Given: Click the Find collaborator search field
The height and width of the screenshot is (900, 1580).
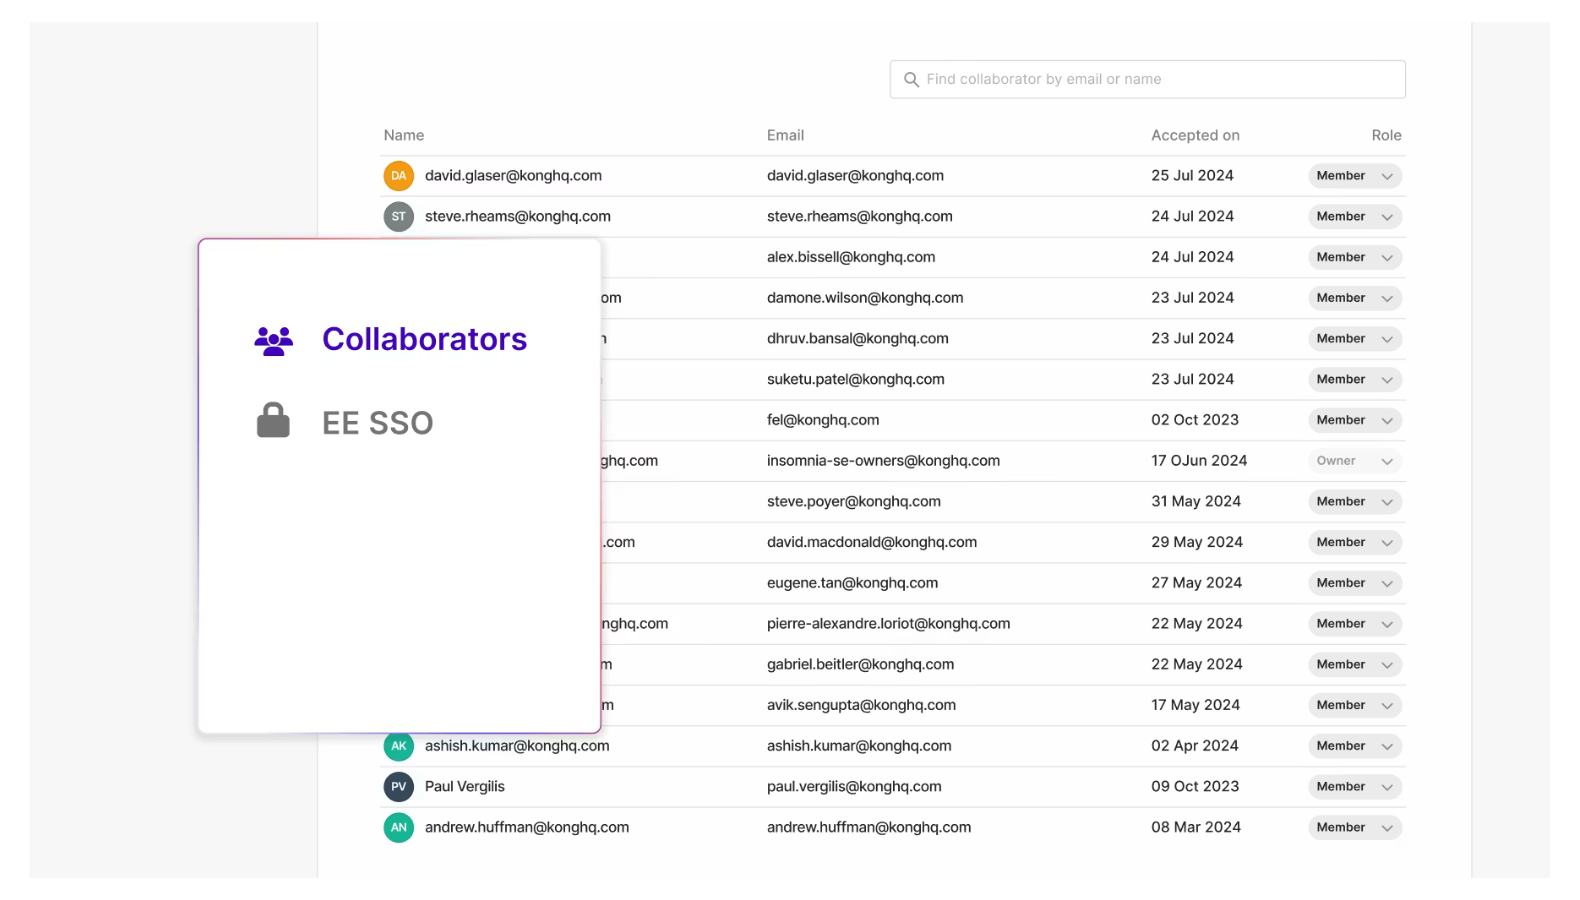Looking at the screenshot, I should (1147, 80).
